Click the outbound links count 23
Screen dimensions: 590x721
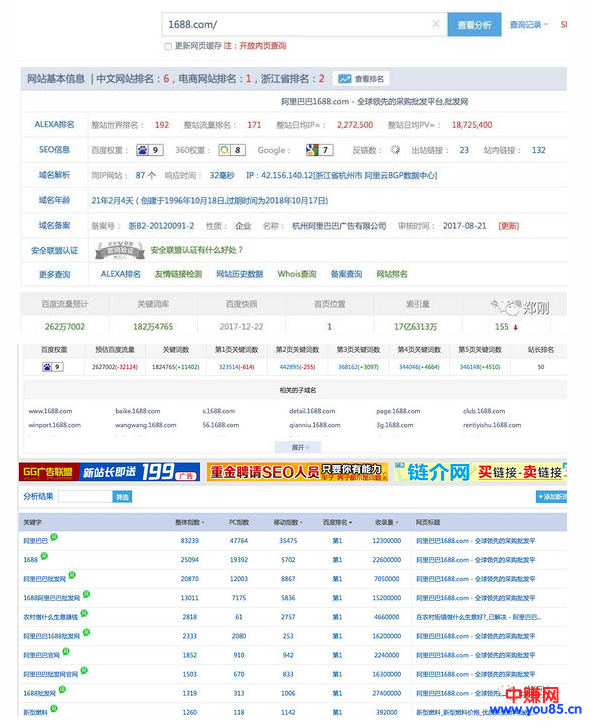pos(464,150)
